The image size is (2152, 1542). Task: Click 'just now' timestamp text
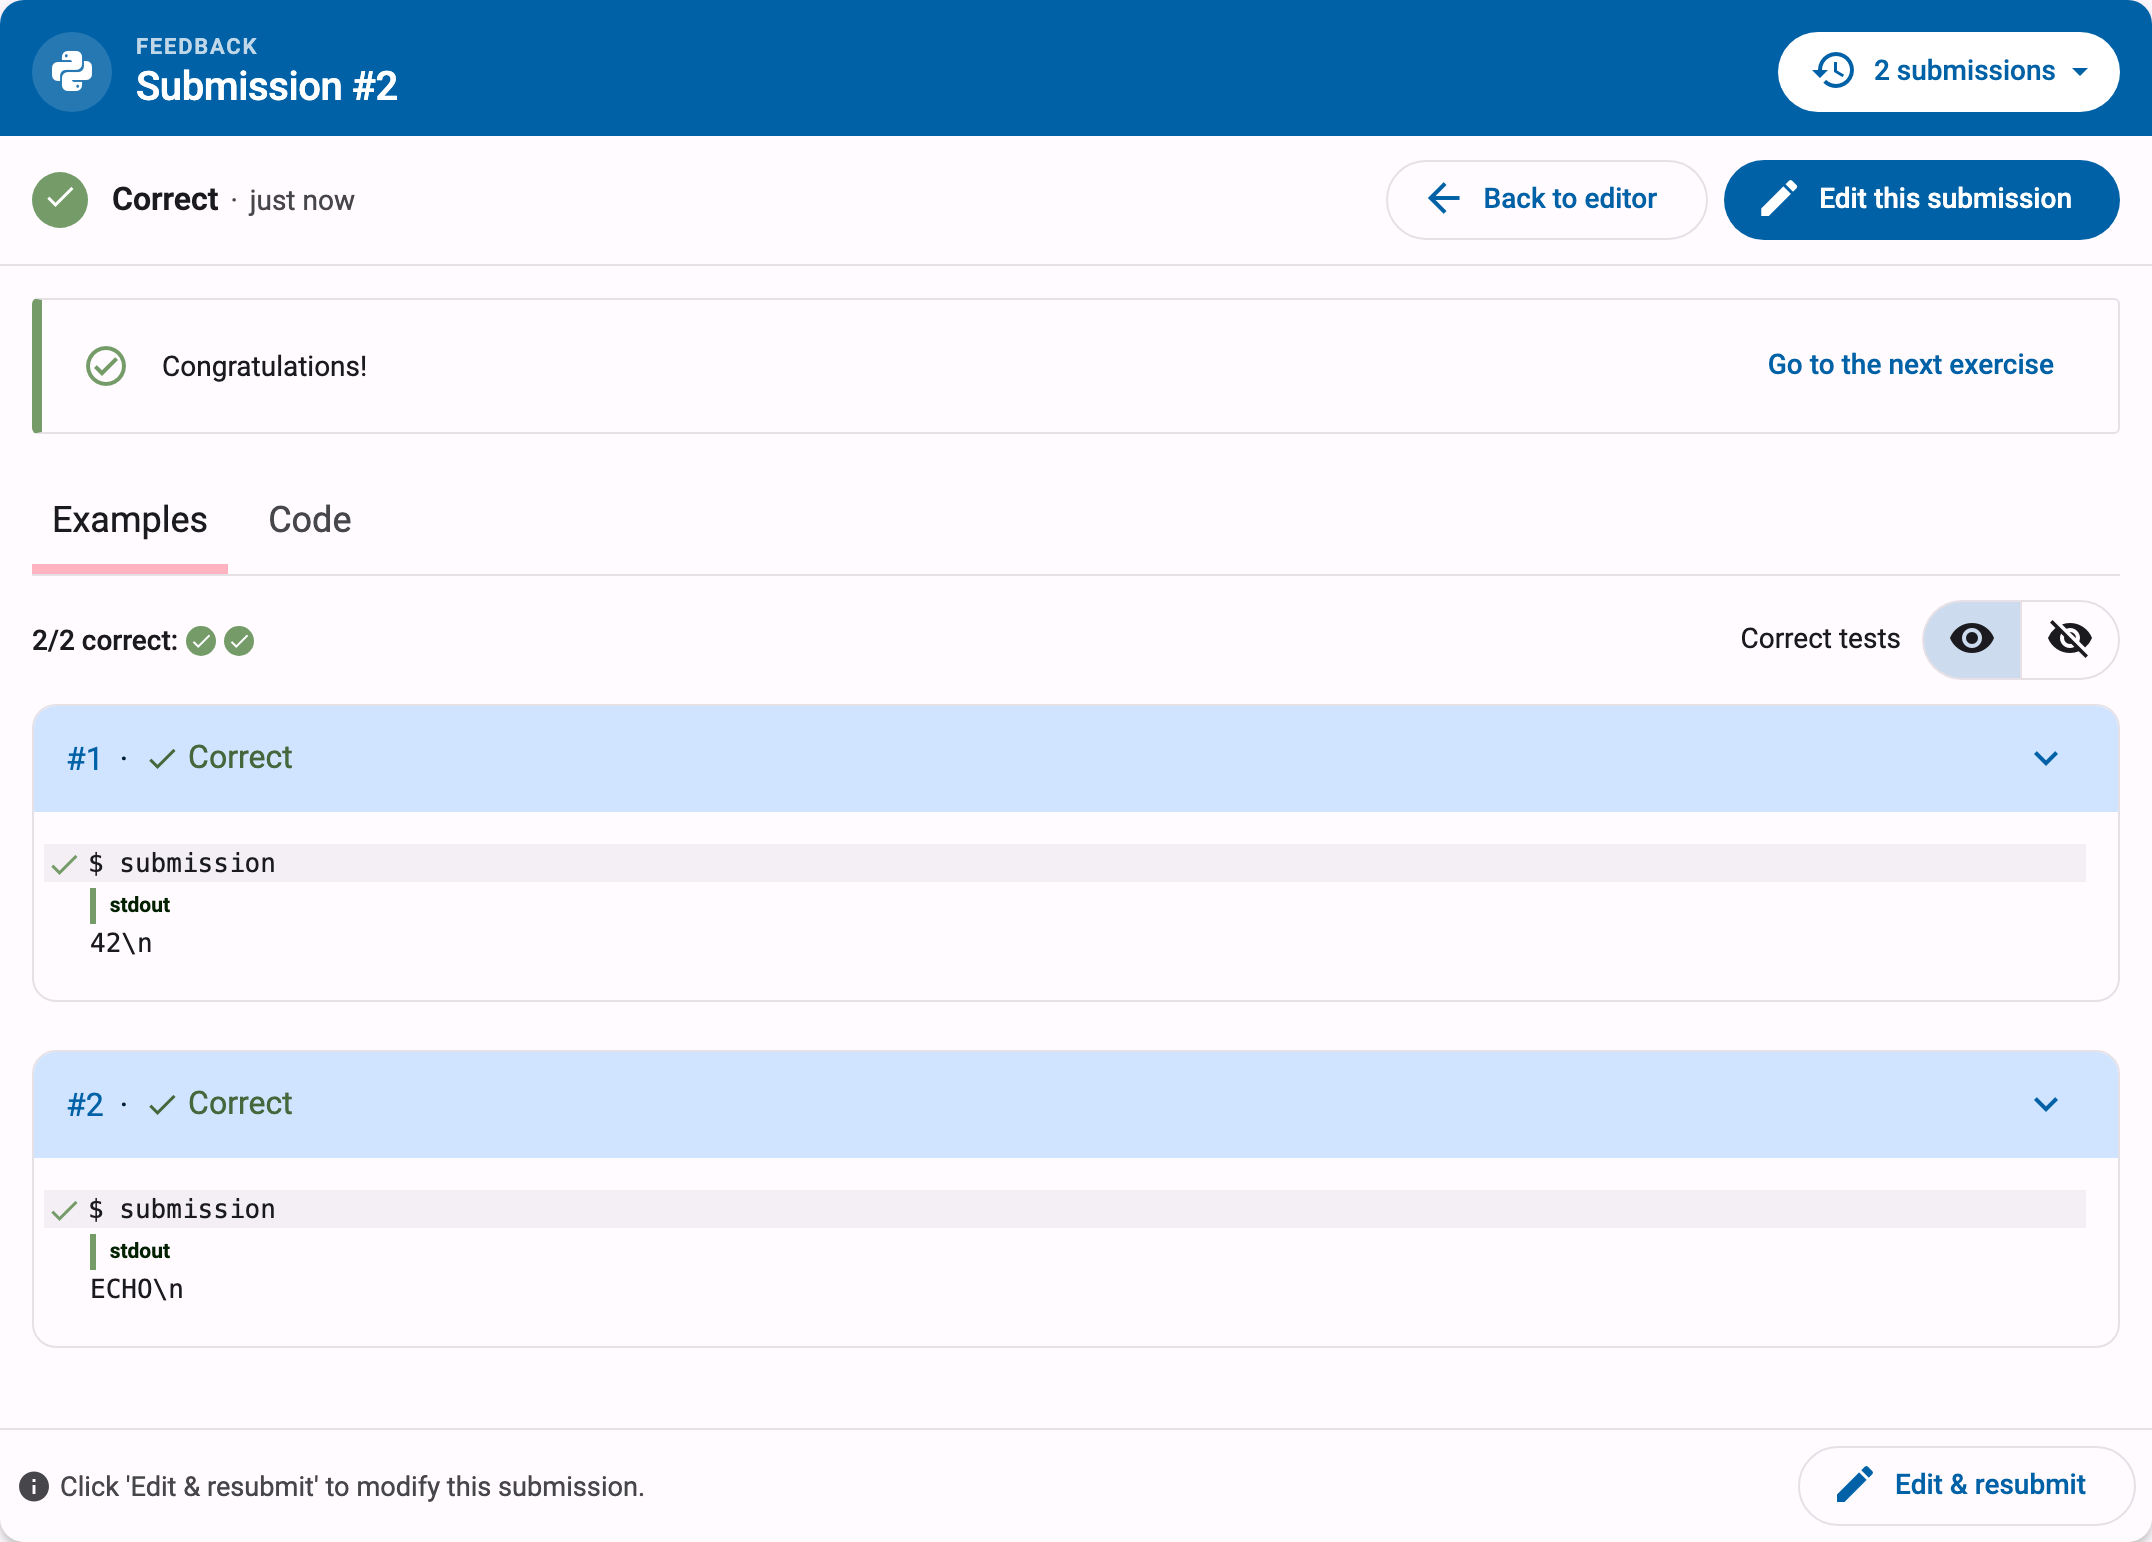[302, 201]
